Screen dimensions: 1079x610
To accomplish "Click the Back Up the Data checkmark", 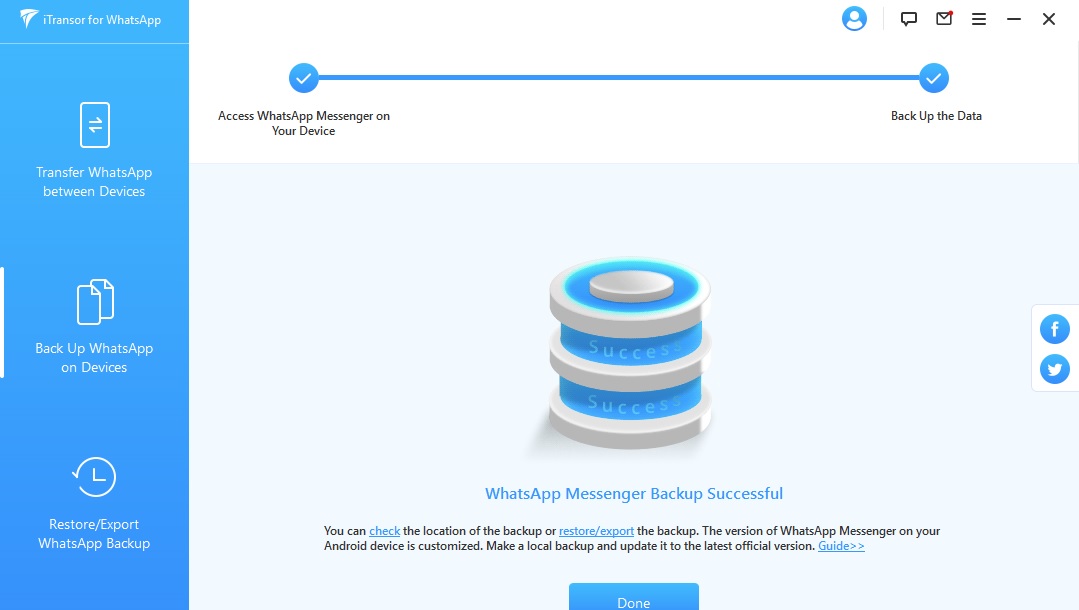I will [x=934, y=78].
